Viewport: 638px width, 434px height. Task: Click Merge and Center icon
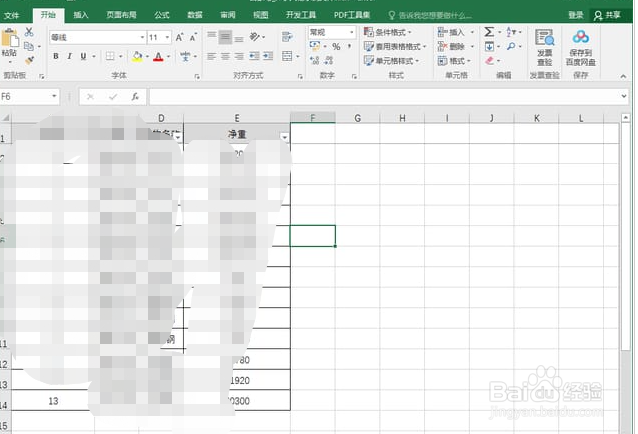287,56
